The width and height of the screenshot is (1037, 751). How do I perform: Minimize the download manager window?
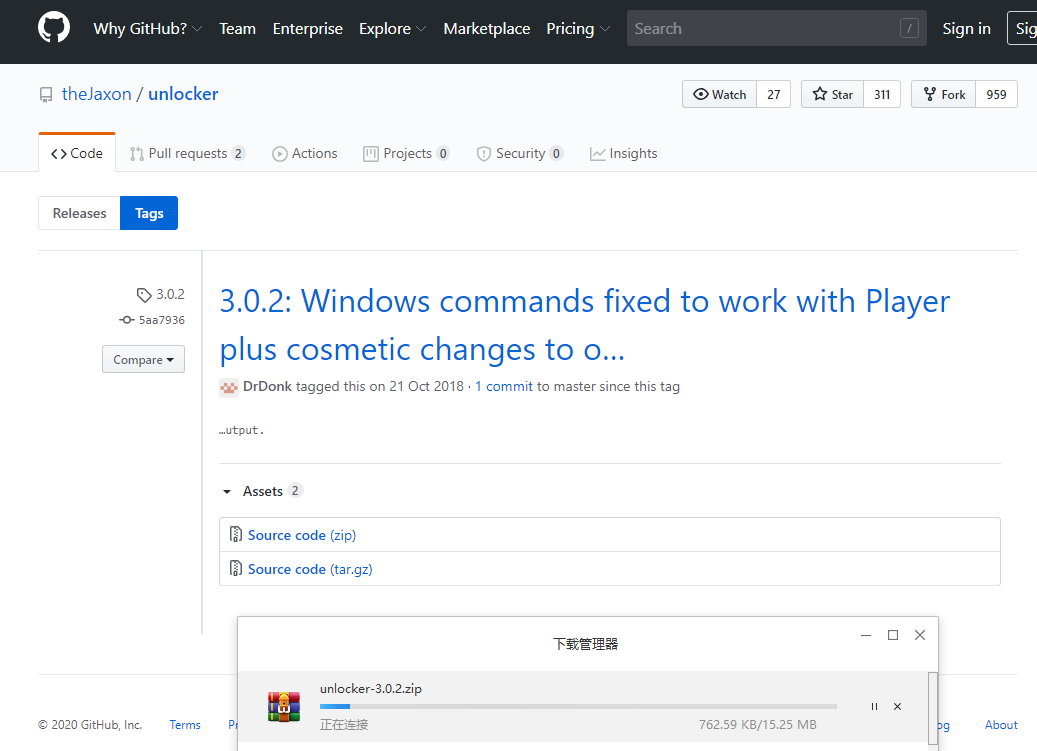[866, 635]
